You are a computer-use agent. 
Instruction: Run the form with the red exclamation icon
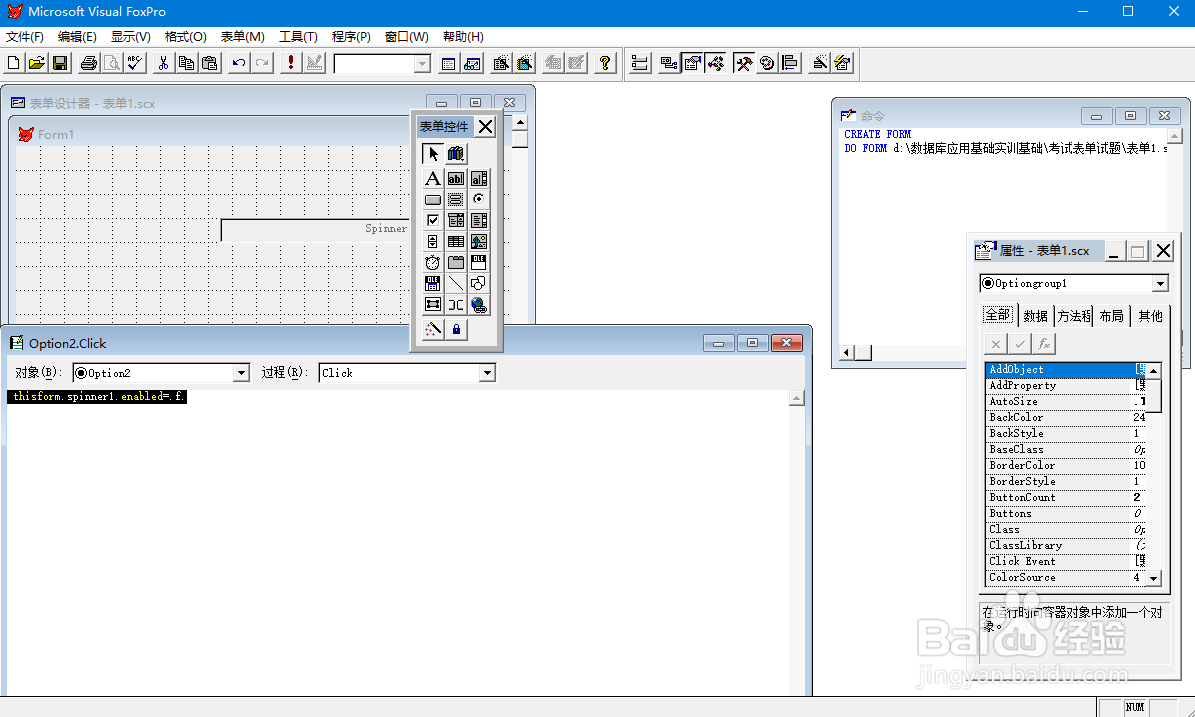pyautogui.click(x=290, y=63)
